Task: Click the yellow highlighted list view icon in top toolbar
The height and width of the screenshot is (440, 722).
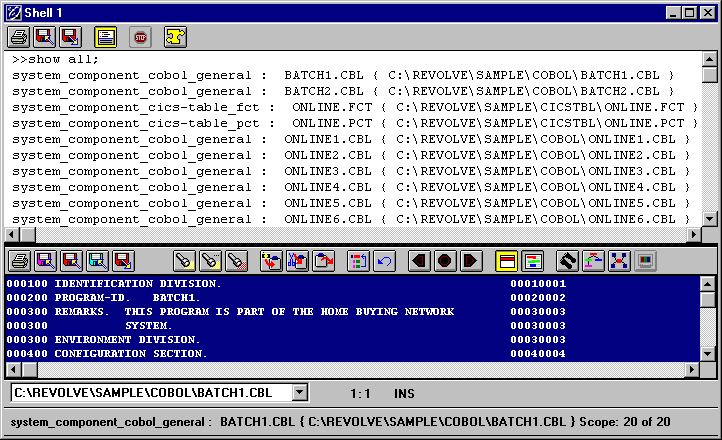Action: tap(106, 37)
